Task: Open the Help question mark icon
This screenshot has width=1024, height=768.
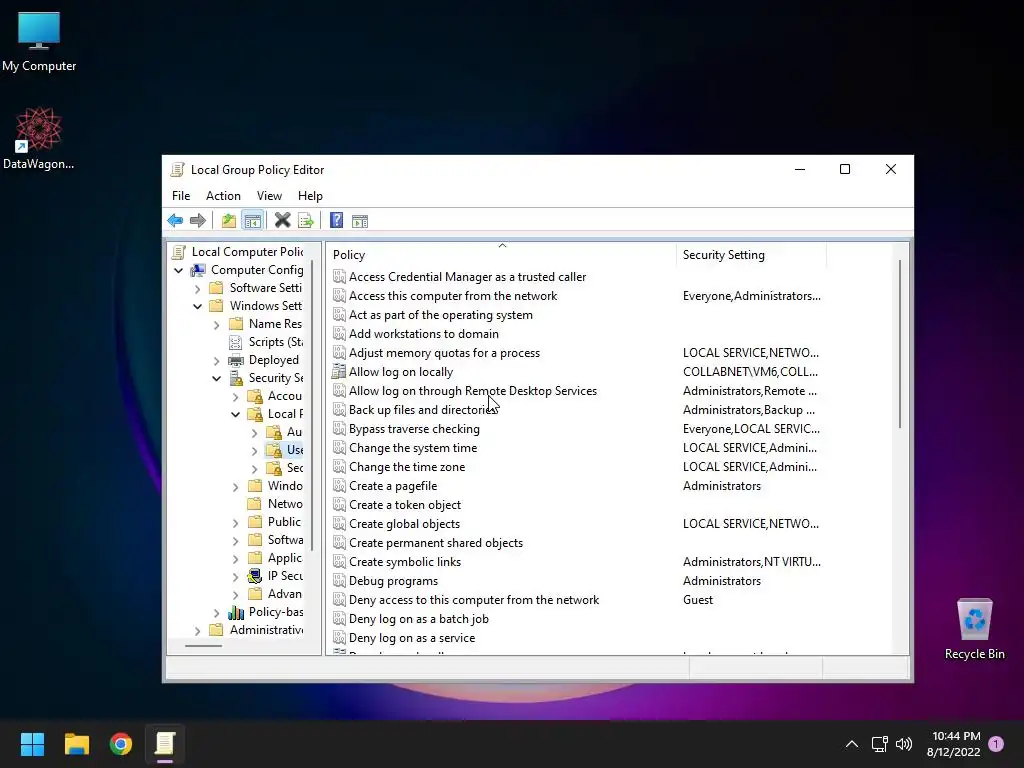Action: (x=336, y=221)
